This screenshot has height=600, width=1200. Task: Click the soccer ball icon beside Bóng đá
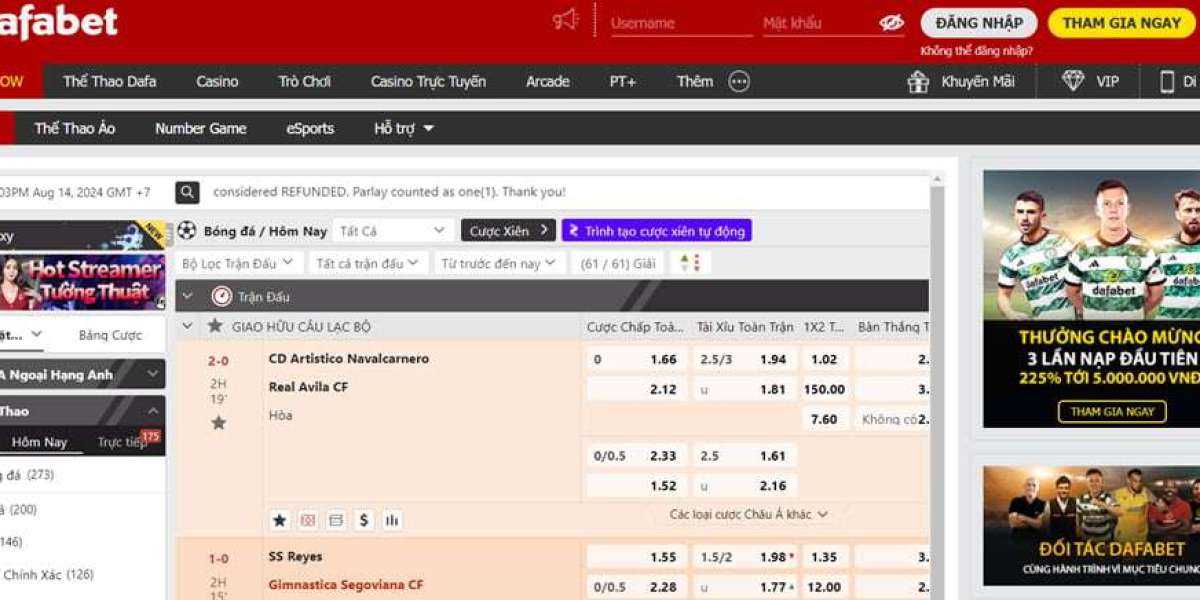coord(187,231)
